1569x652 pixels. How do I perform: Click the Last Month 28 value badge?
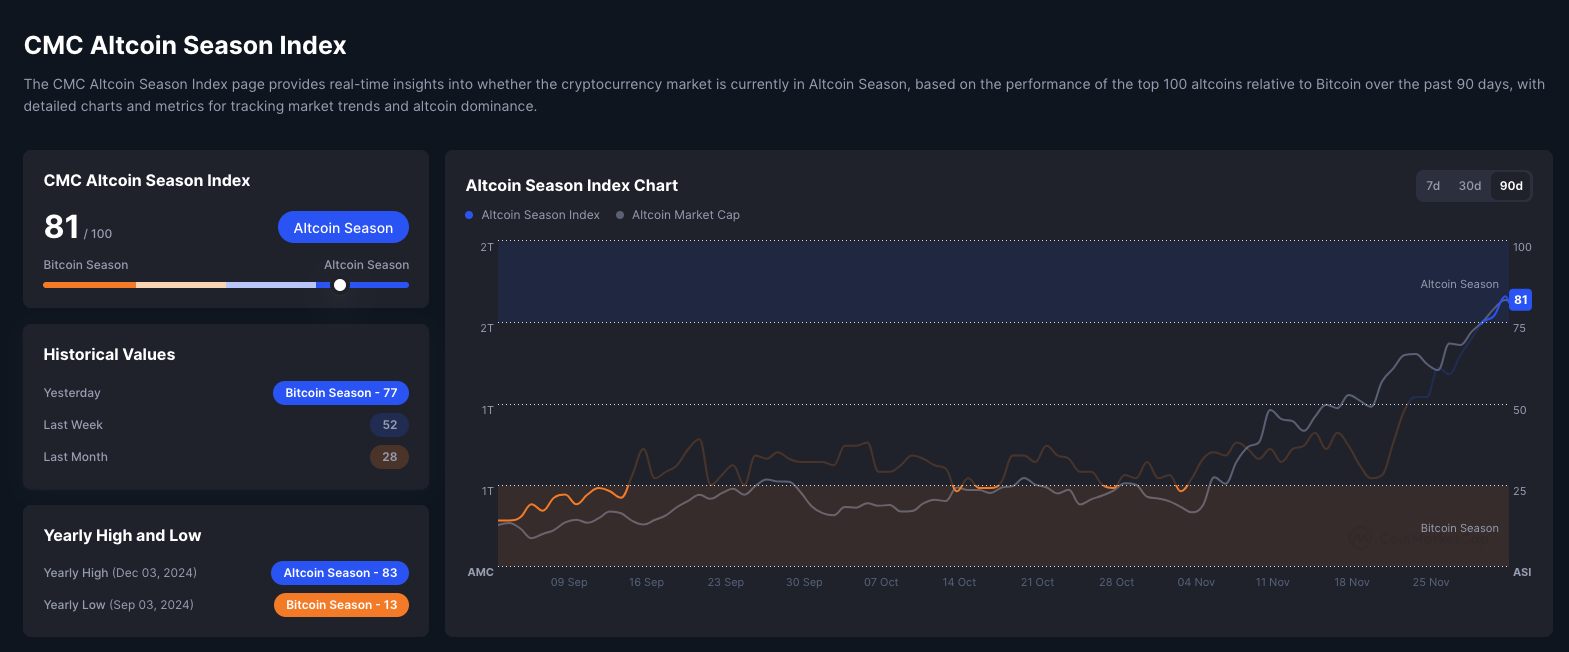(x=389, y=457)
